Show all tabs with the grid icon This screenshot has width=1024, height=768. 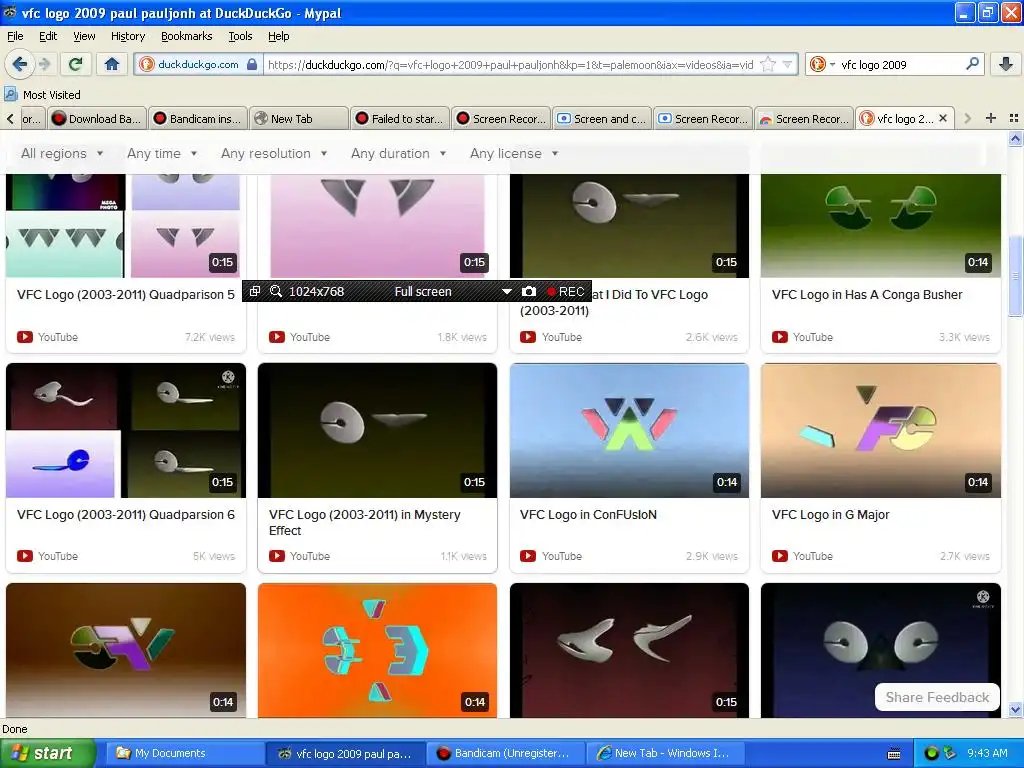pyautogui.click(x=1014, y=118)
